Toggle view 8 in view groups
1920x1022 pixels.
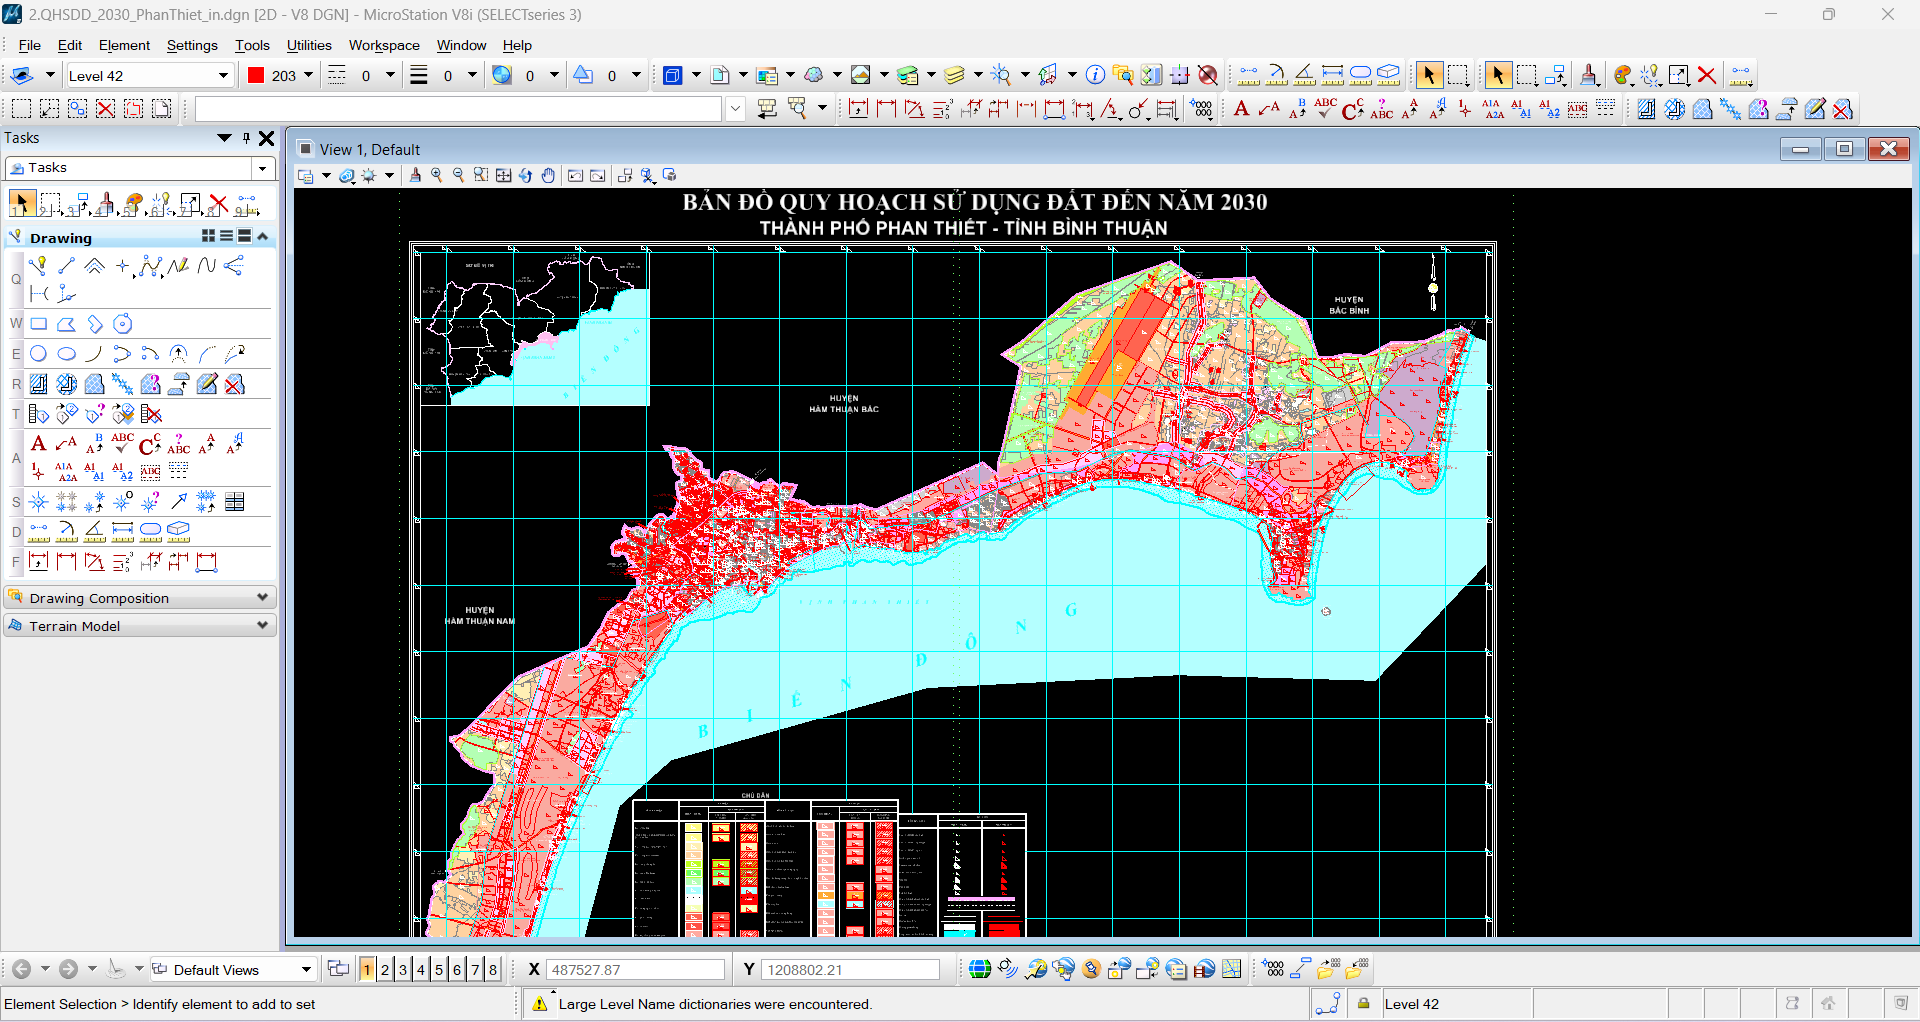pos(493,969)
